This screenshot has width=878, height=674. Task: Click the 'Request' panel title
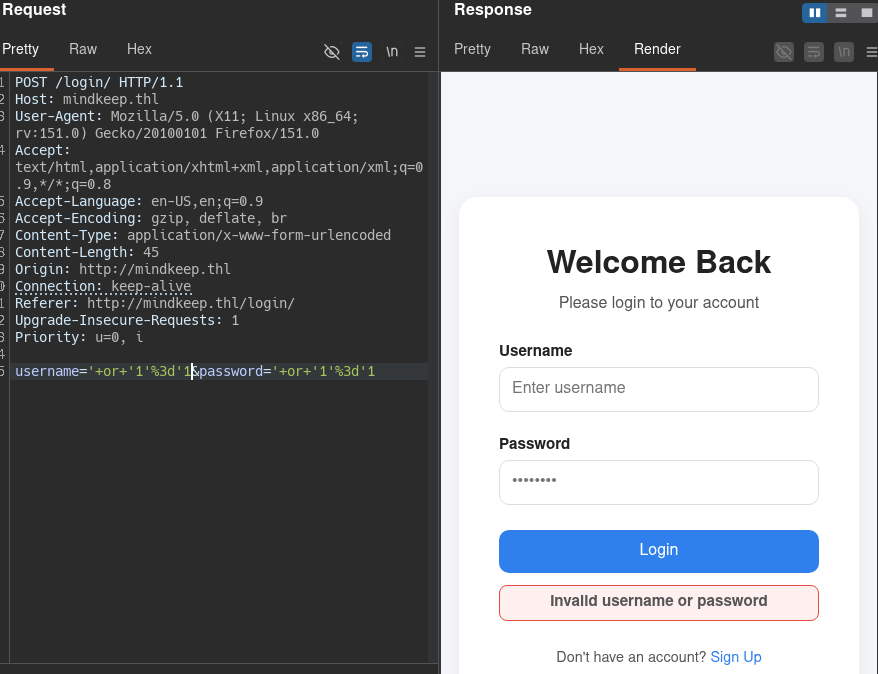[x=34, y=10]
